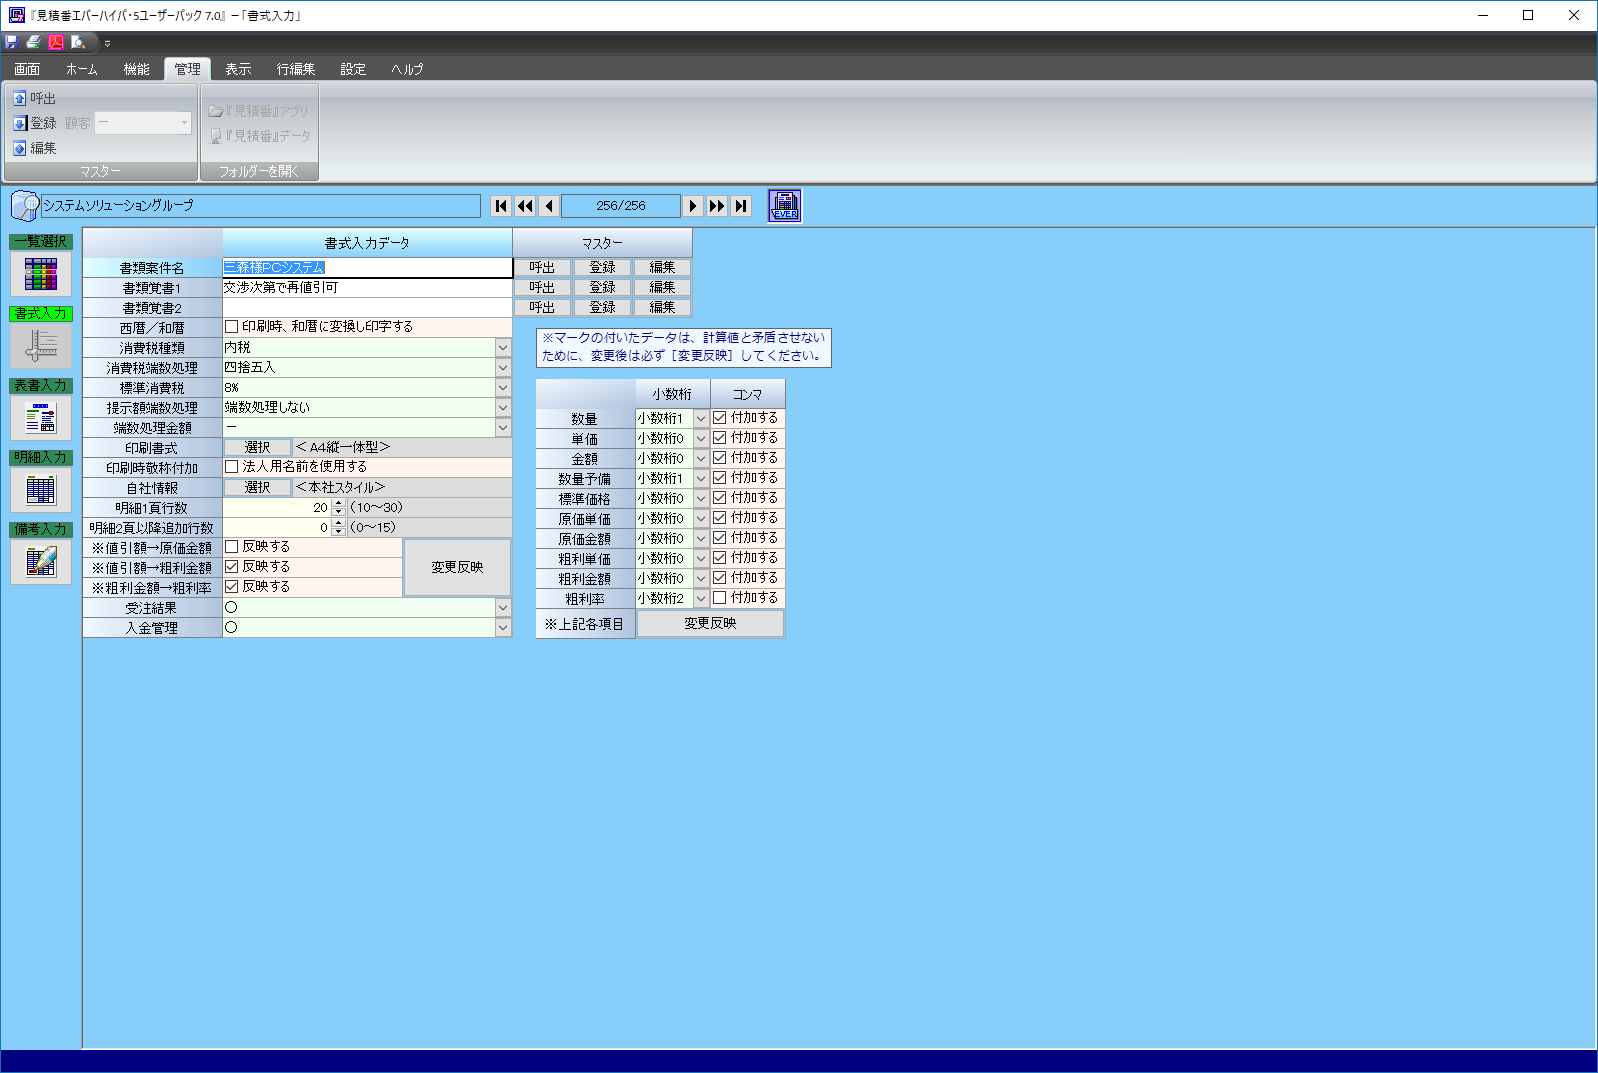Viewport: 1598px width, 1073px height.
Task: Click 編集 button for 書類覚書2 row
Action: [x=662, y=308]
